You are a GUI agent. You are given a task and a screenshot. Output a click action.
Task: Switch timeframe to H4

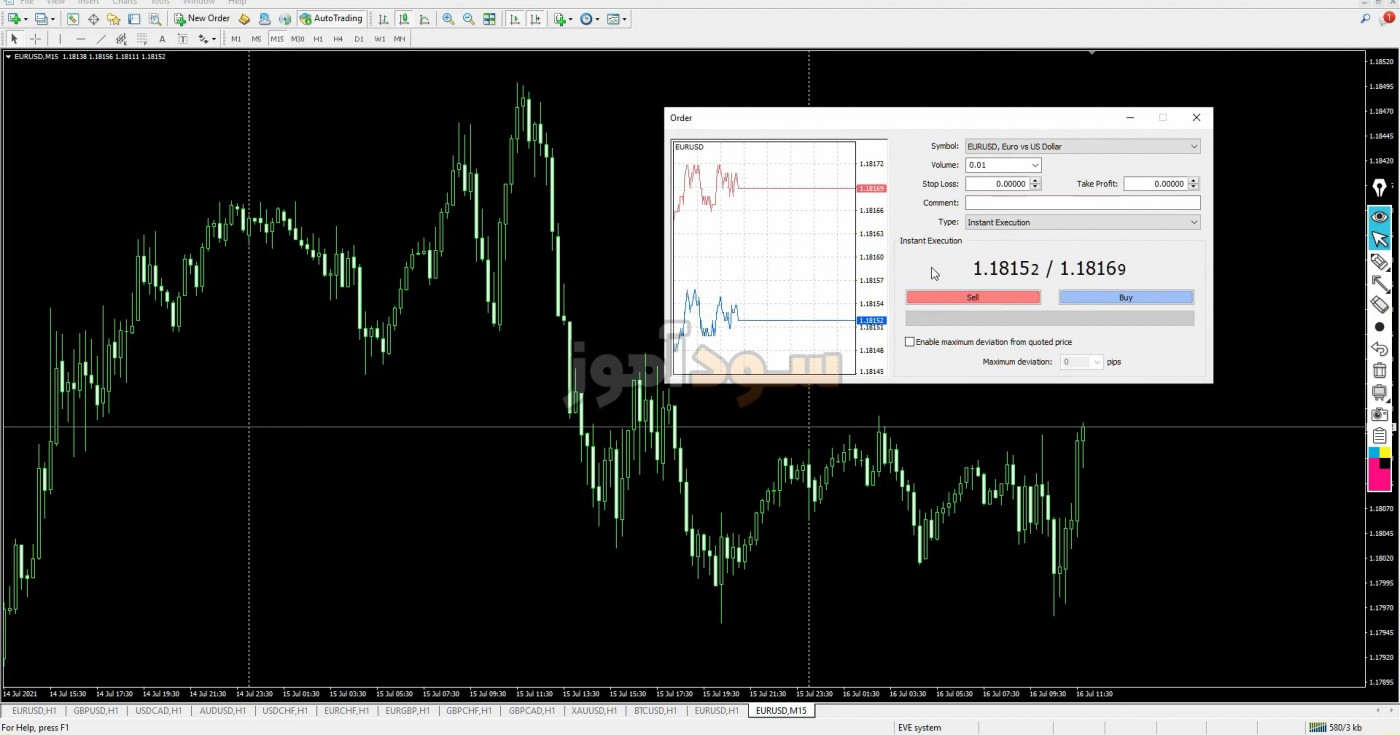[x=338, y=39]
